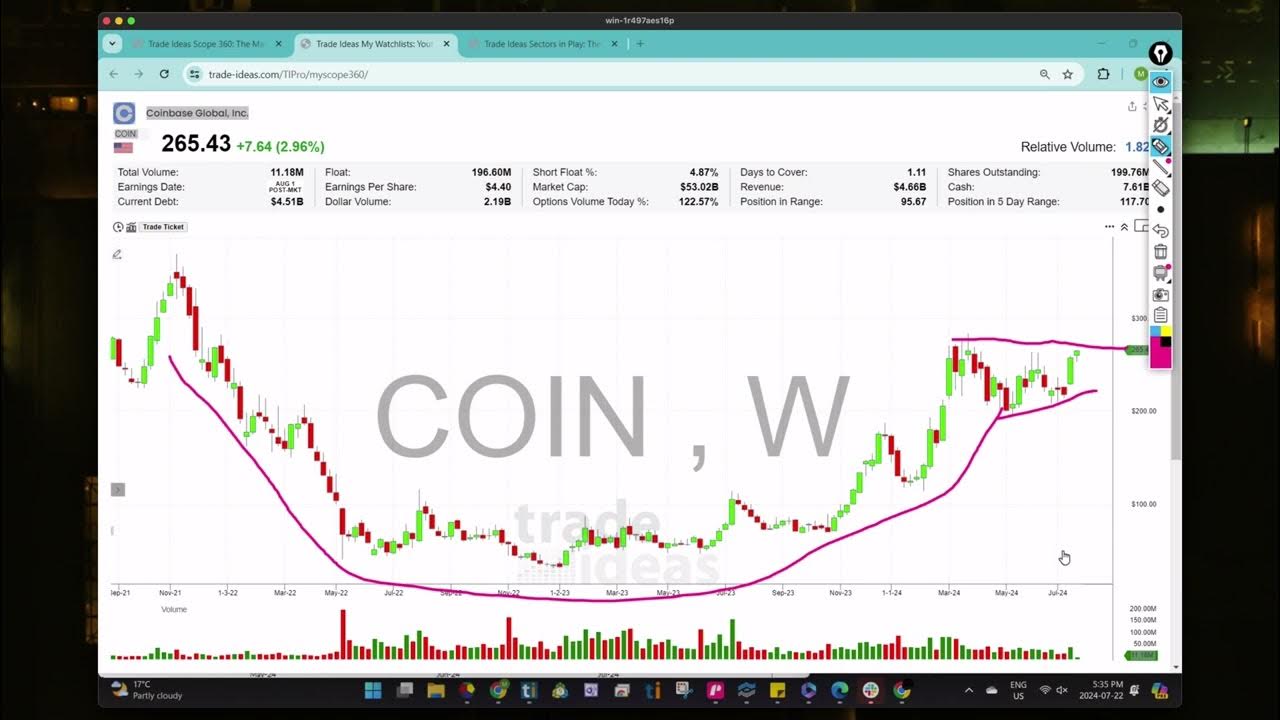Click the ENG US language indicator in the tray
The width and height of the screenshot is (1280, 720).
coord(1018,690)
